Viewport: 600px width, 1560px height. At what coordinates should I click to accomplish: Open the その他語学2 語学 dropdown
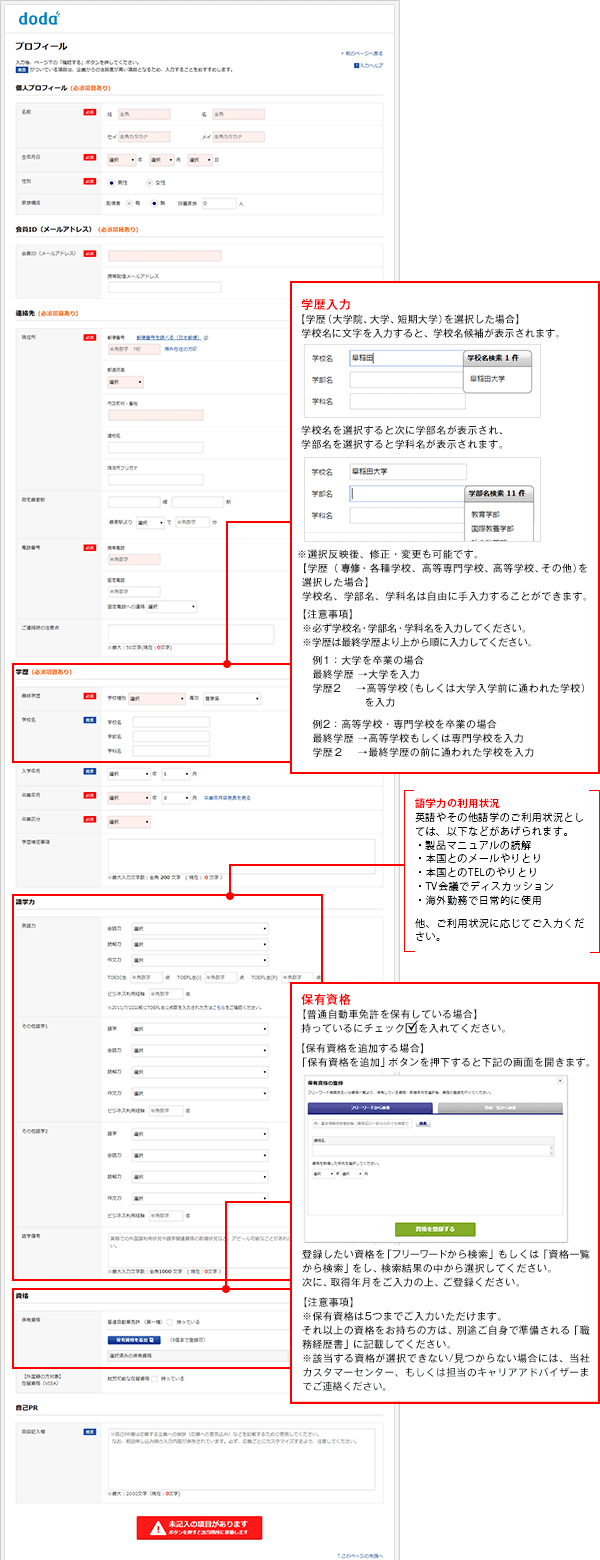pyautogui.click(x=200, y=1132)
